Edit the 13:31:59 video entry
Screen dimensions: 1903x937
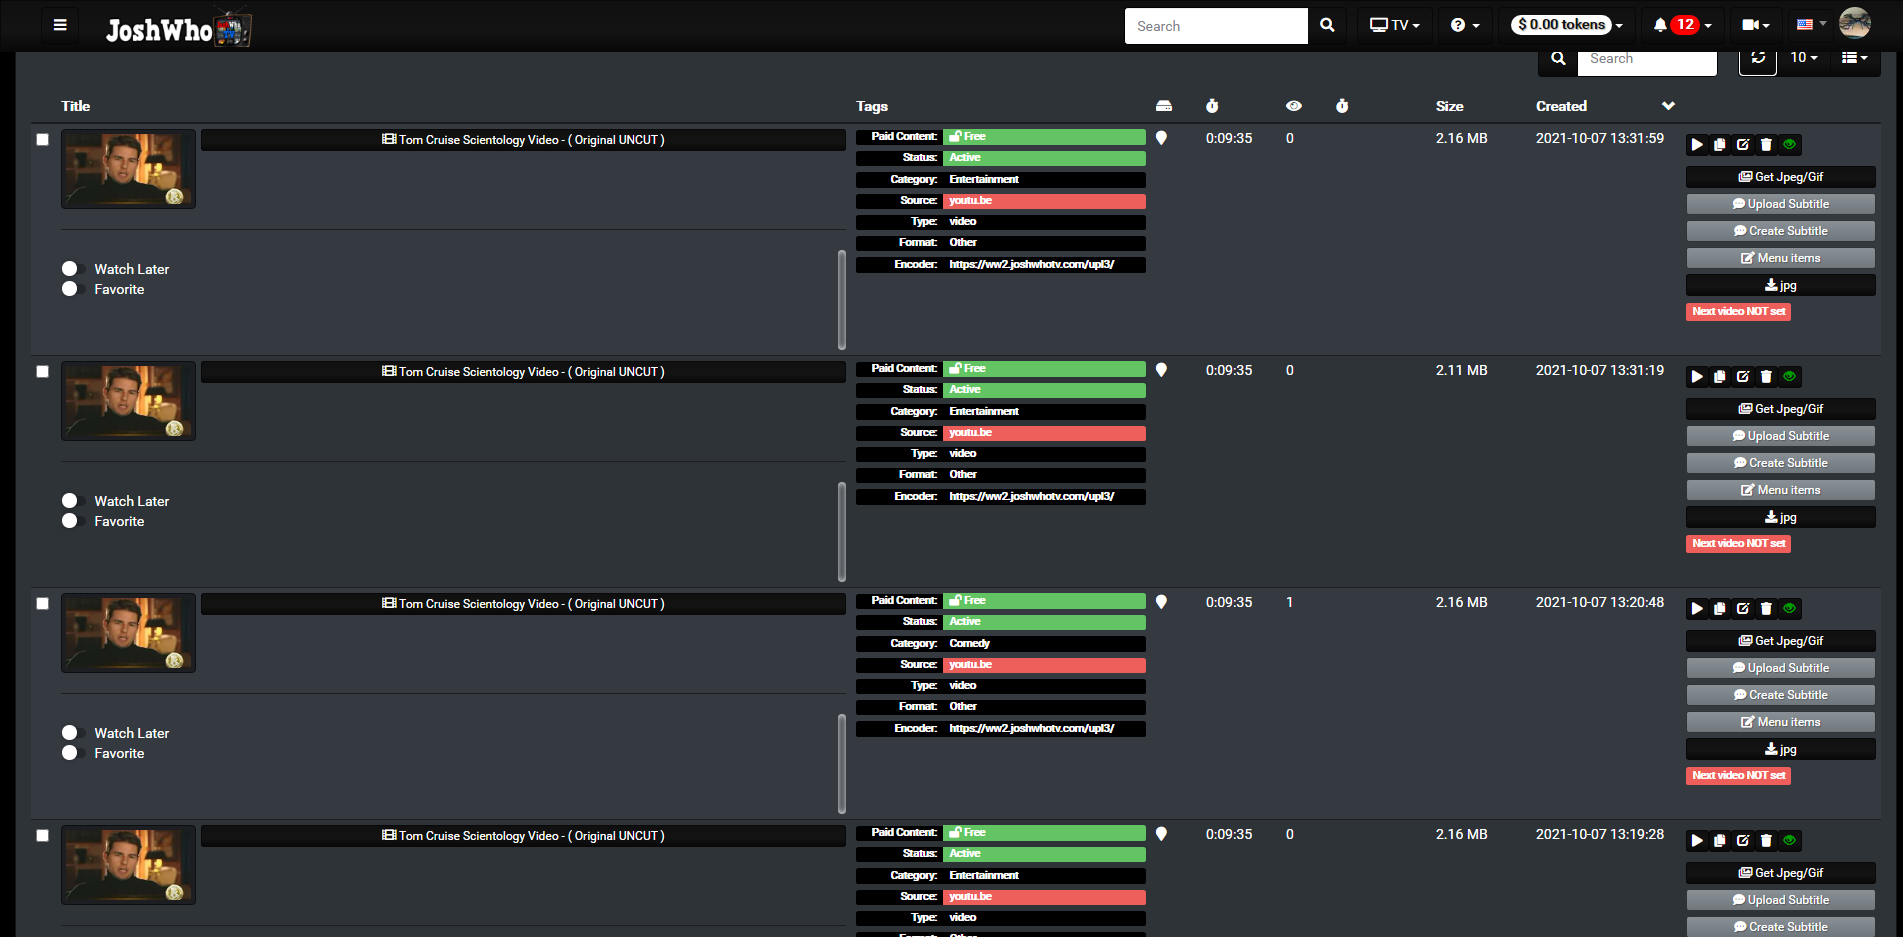tap(1743, 145)
